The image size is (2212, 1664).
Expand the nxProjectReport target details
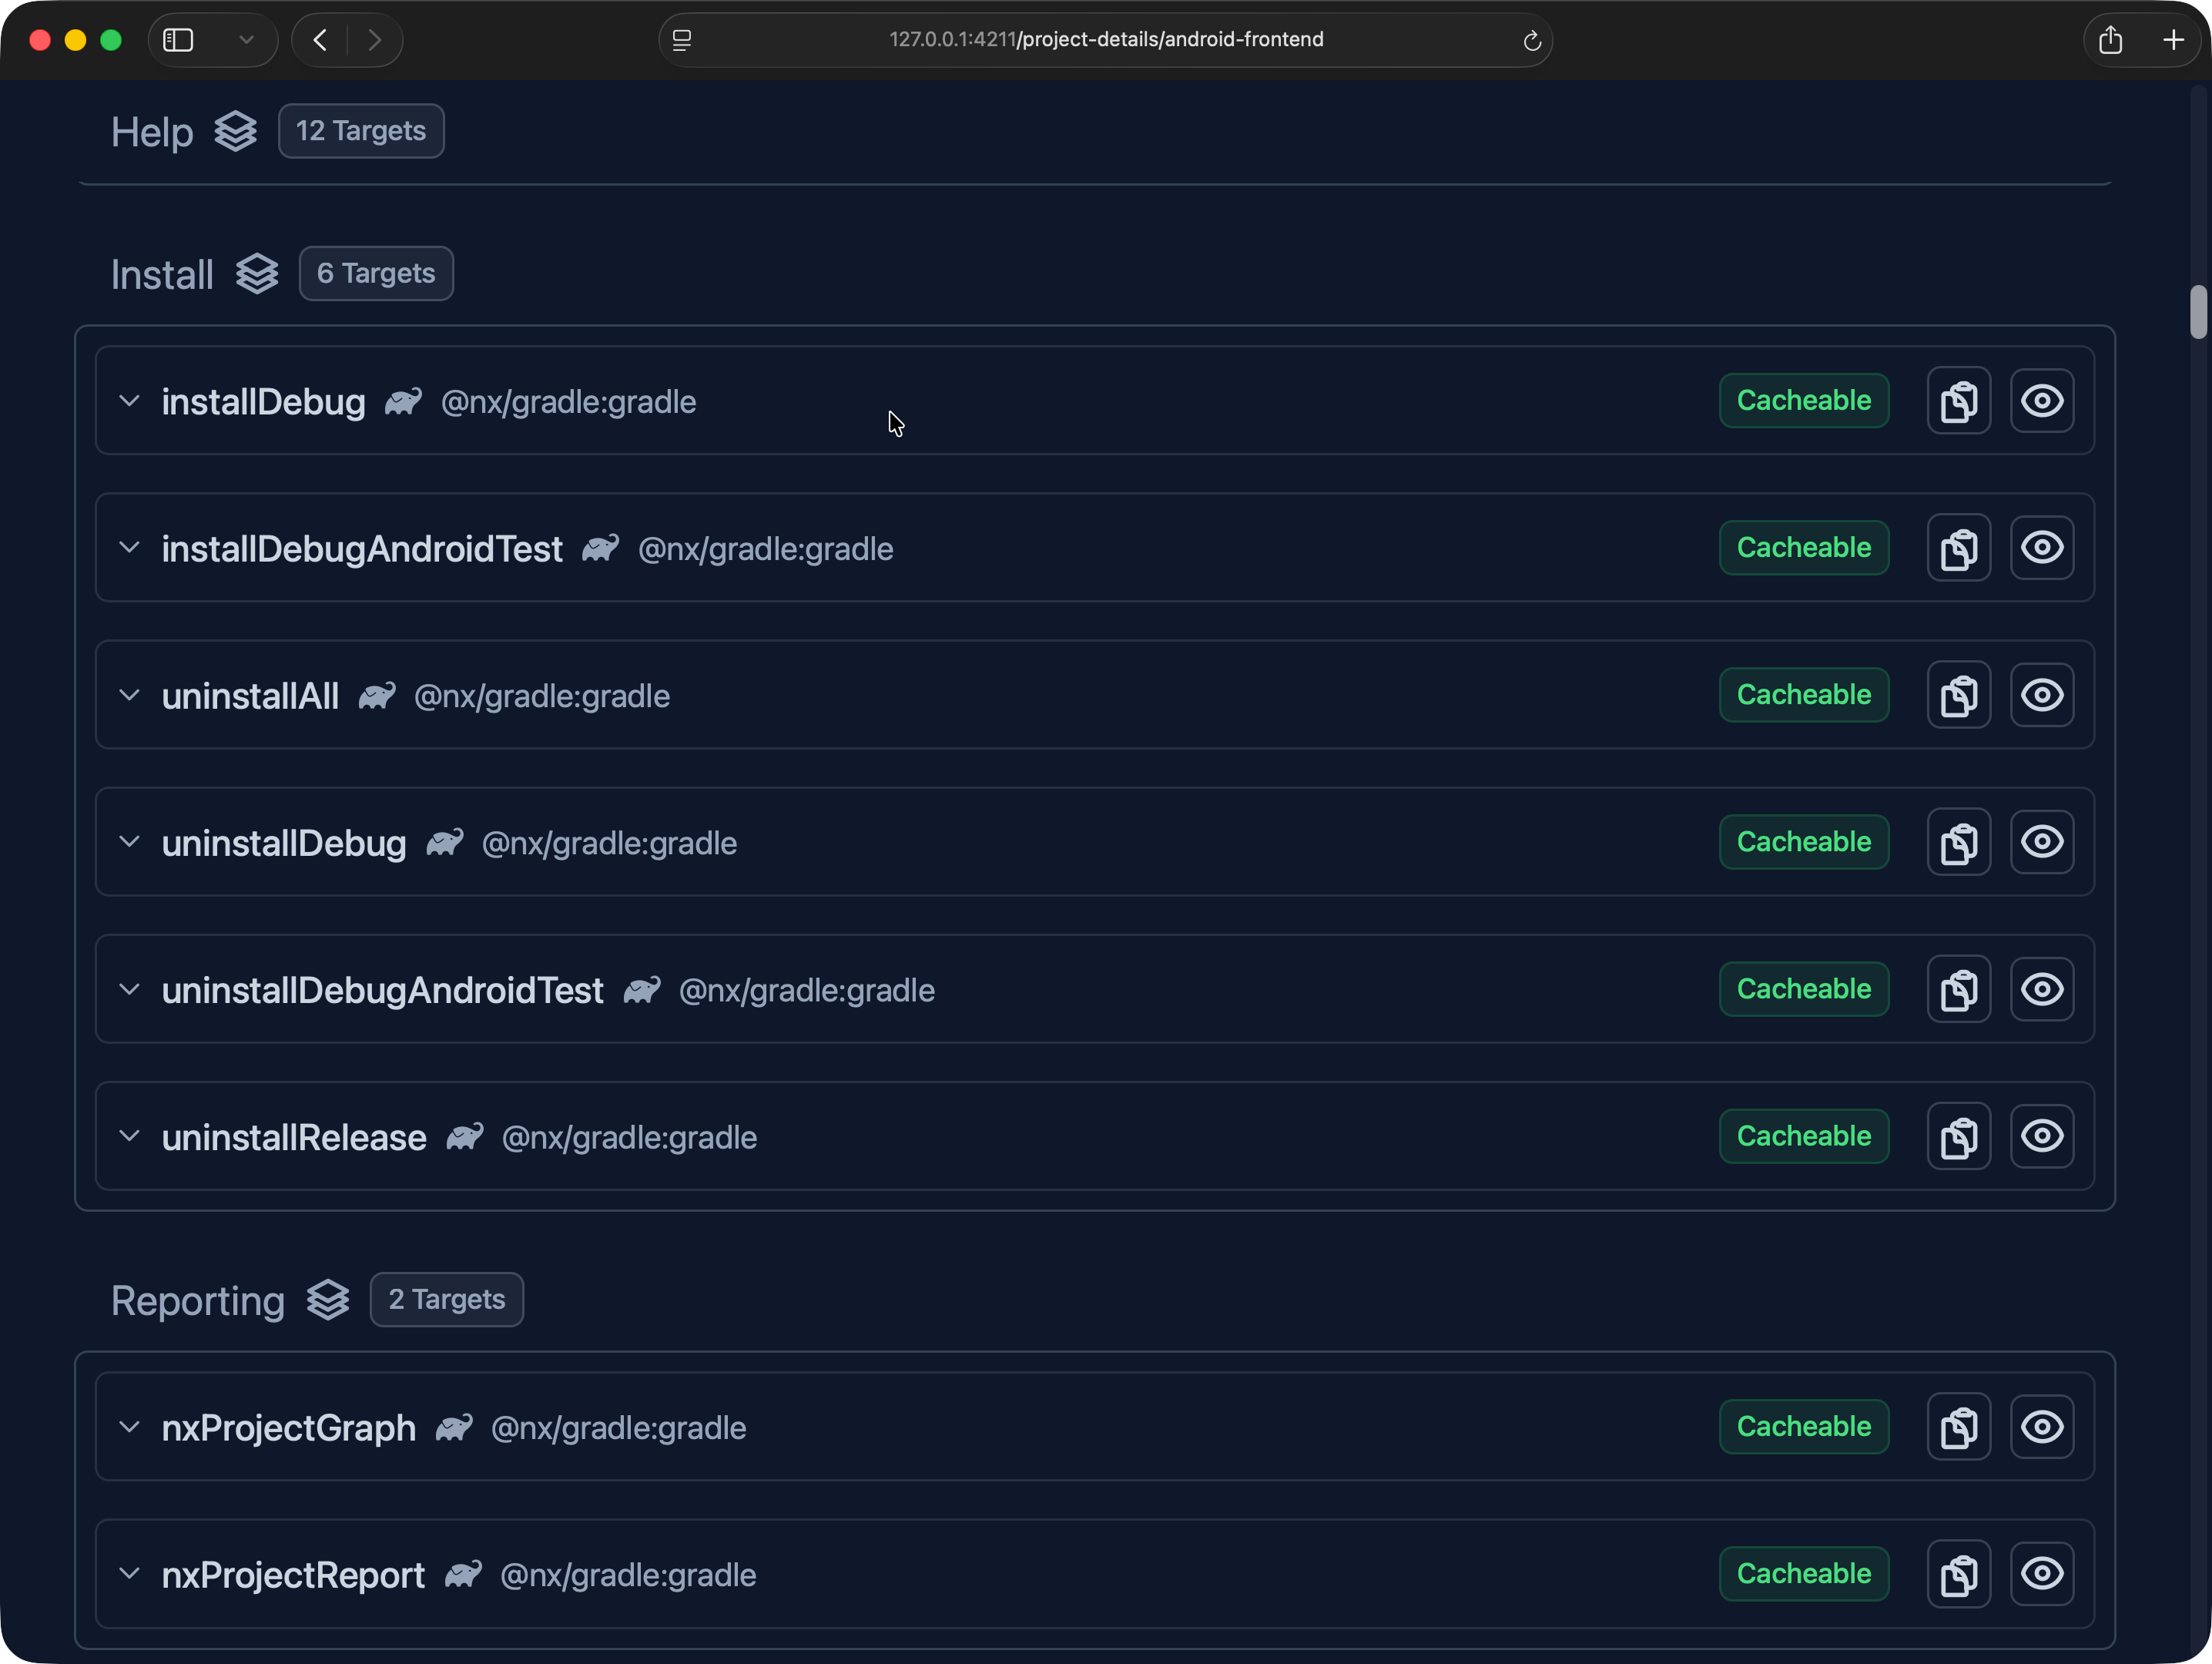[x=129, y=1574]
